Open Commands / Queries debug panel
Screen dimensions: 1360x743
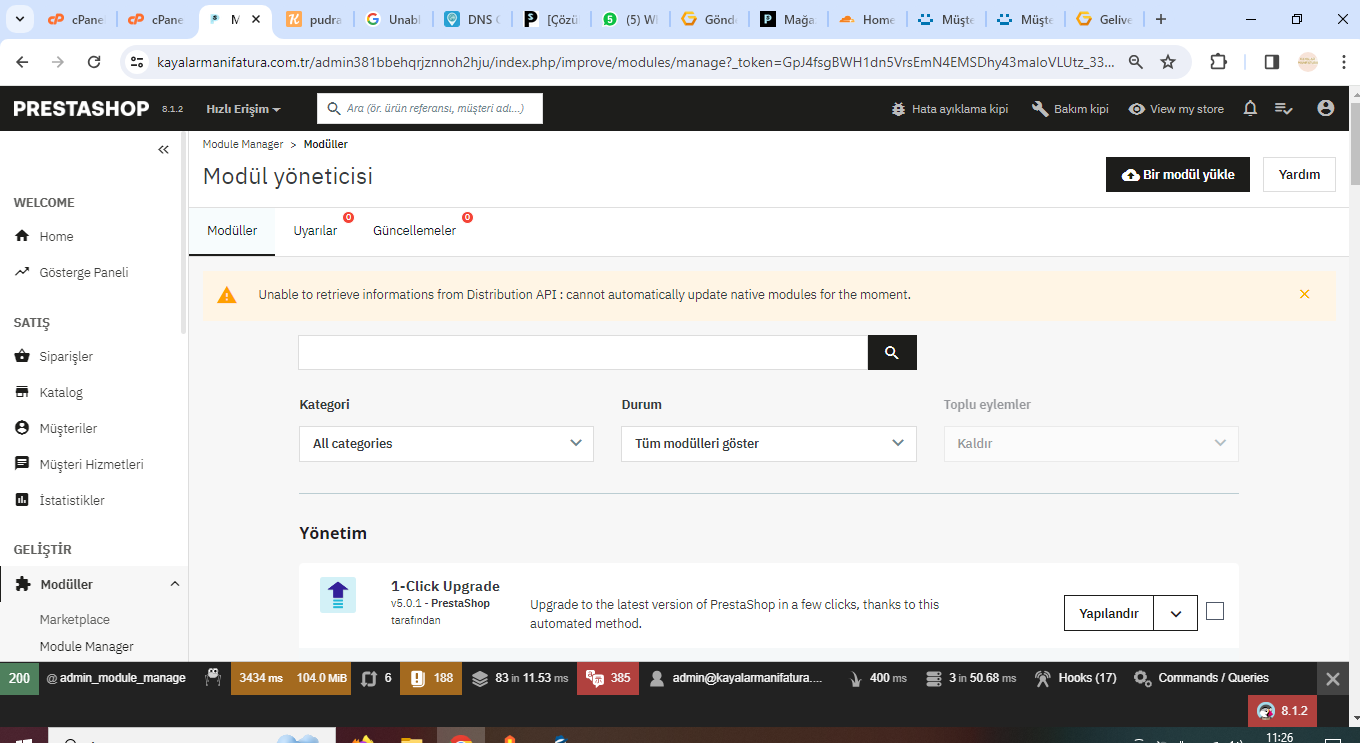click(1201, 678)
